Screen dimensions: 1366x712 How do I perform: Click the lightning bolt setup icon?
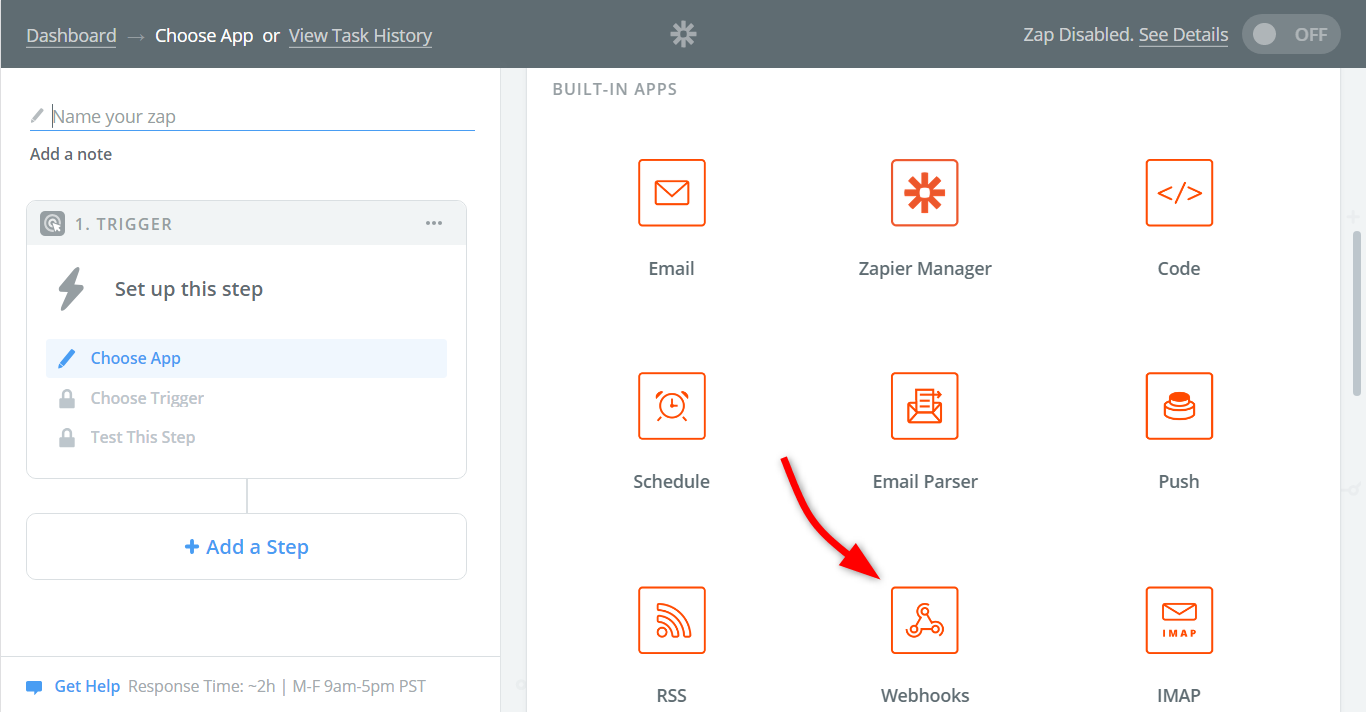(x=71, y=289)
